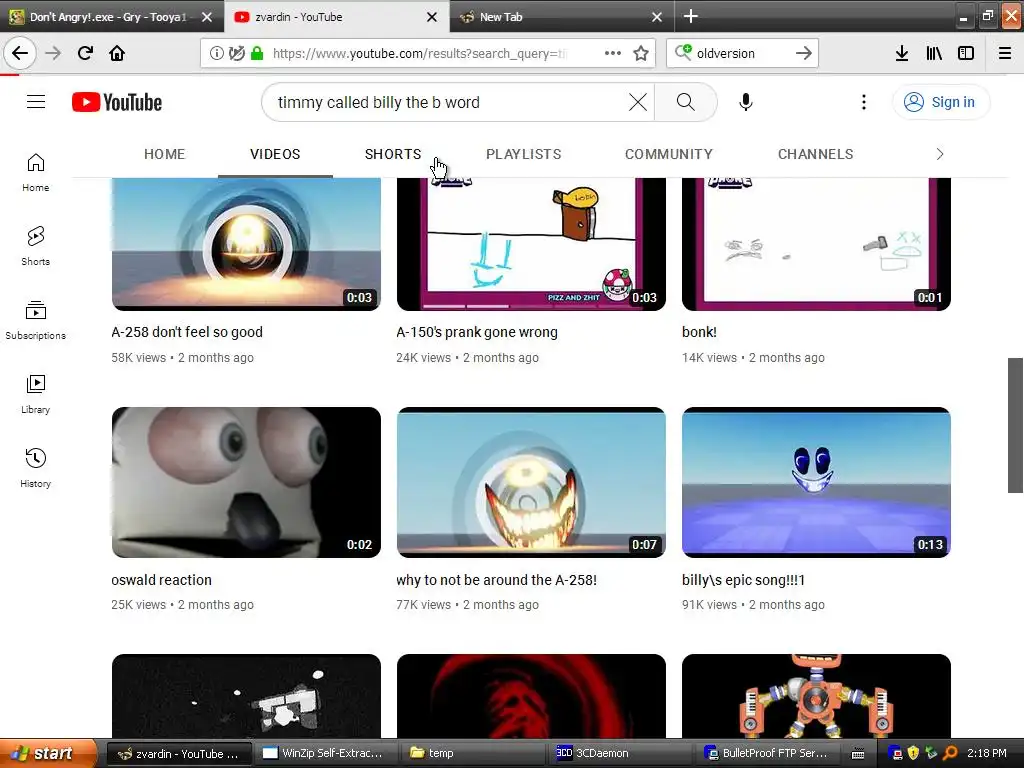This screenshot has height=768, width=1024.
Task: Show site information icon in address bar
Action: click(x=216, y=53)
